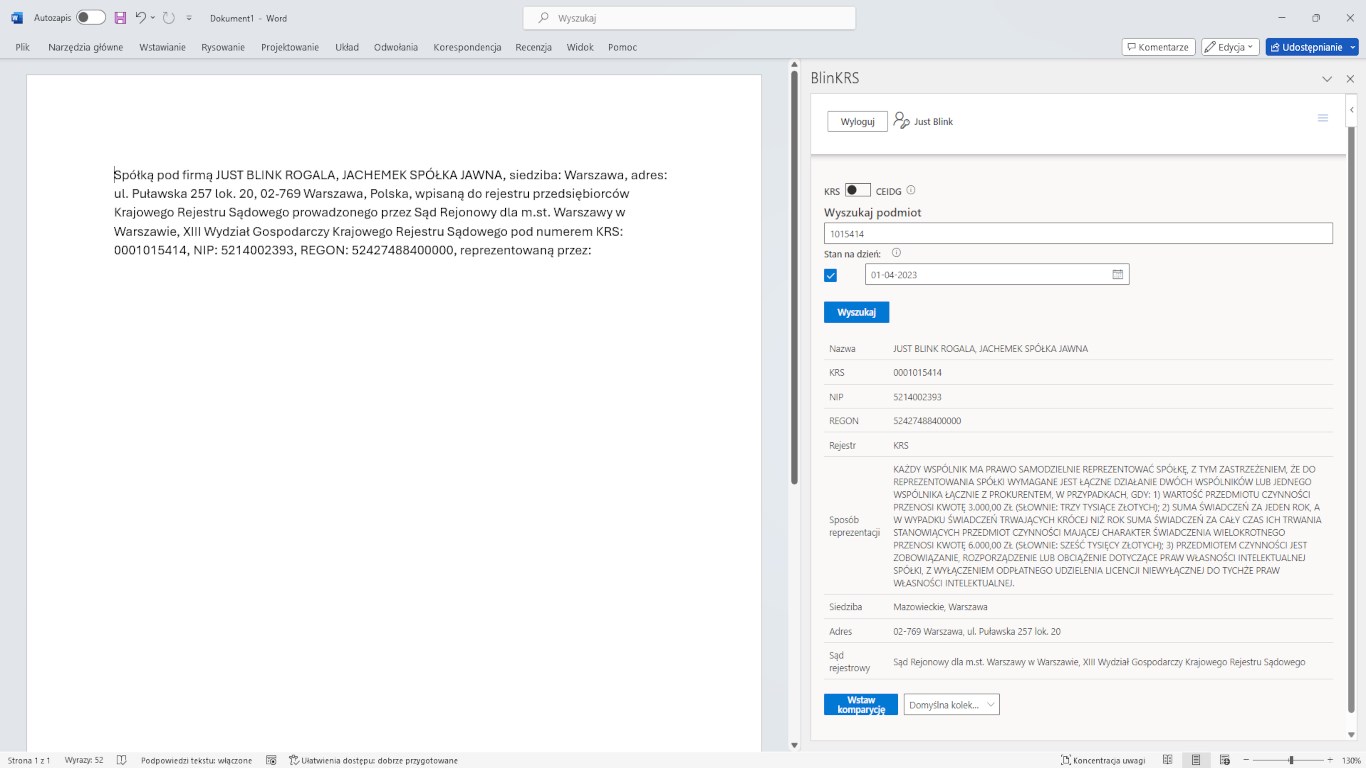
Task: Click the Strona 1 z 1 page indicator
Action: coord(29,760)
